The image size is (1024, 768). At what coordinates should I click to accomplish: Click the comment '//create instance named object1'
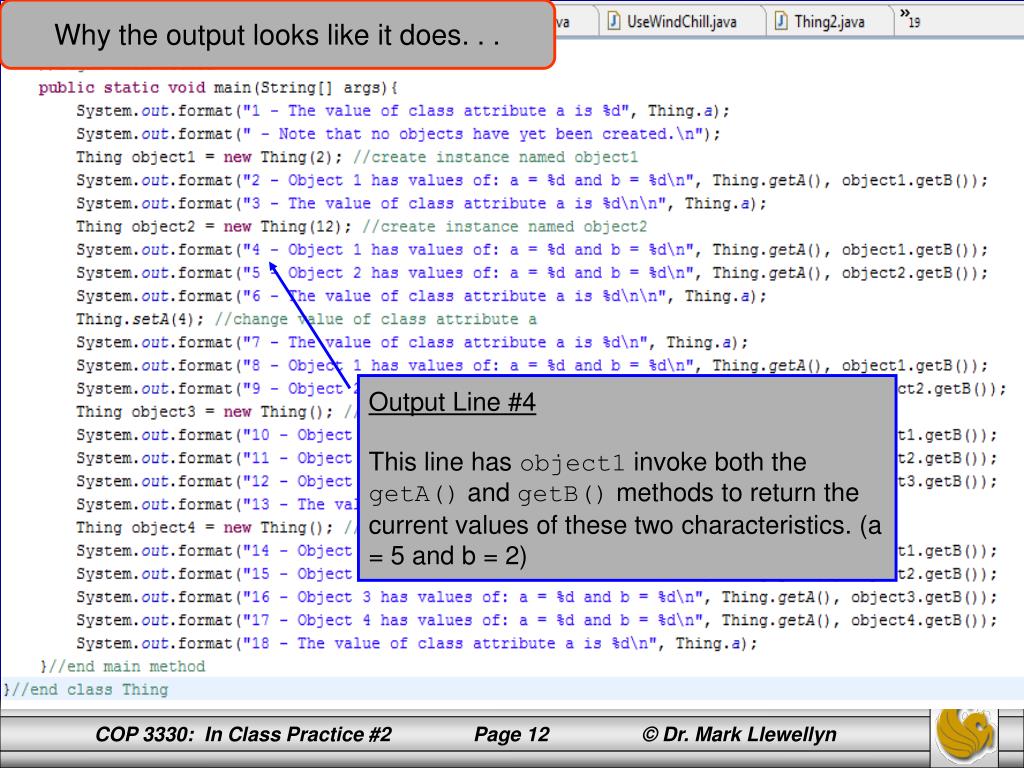pos(495,157)
